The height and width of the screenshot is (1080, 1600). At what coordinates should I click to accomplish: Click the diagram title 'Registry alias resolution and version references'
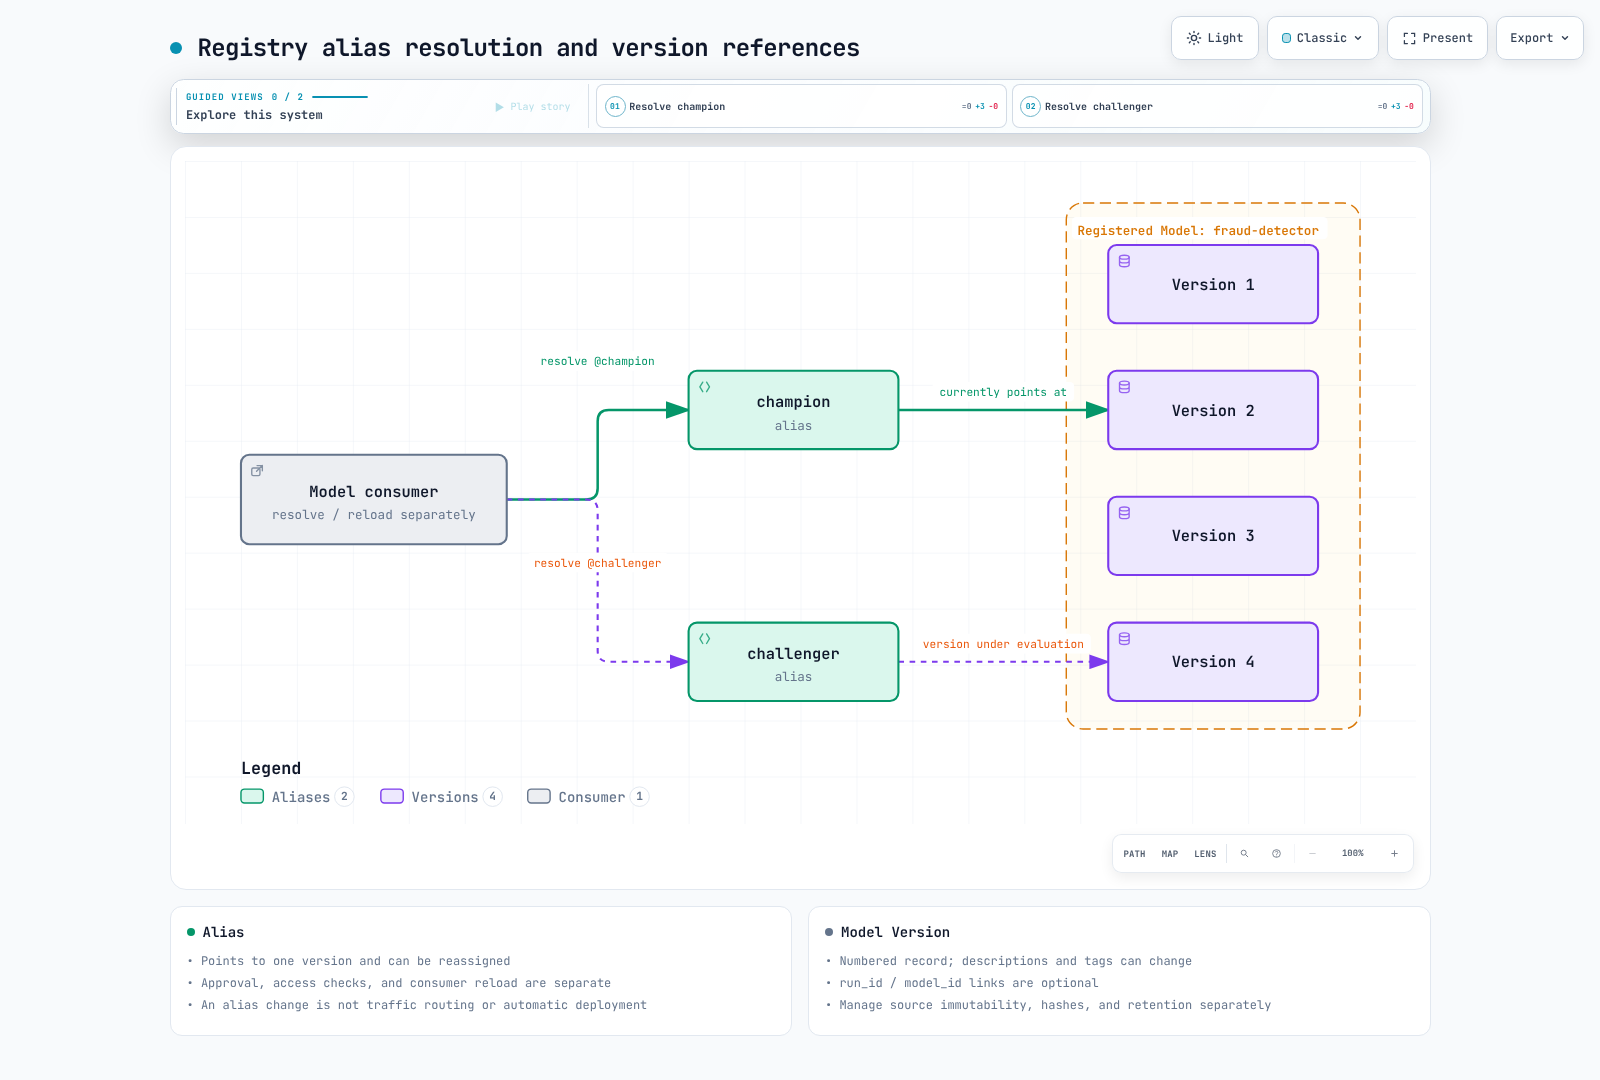click(x=528, y=48)
